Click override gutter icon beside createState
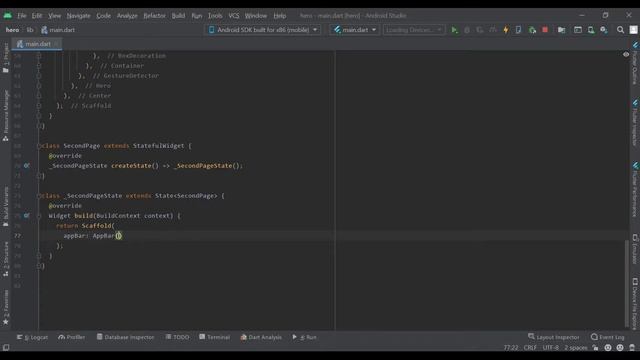Image resolution: width=640 pixels, height=360 pixels. [x=27, y=166]
